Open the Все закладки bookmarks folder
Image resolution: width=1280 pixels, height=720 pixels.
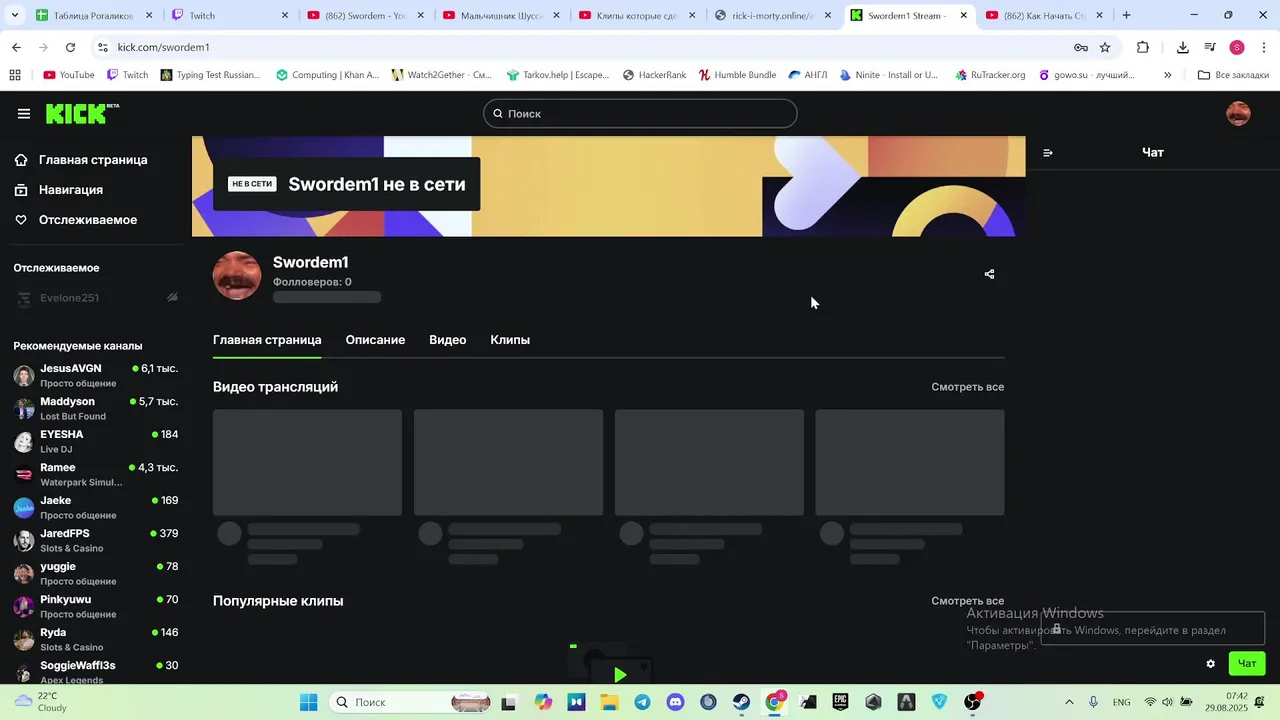point(1233,75)
